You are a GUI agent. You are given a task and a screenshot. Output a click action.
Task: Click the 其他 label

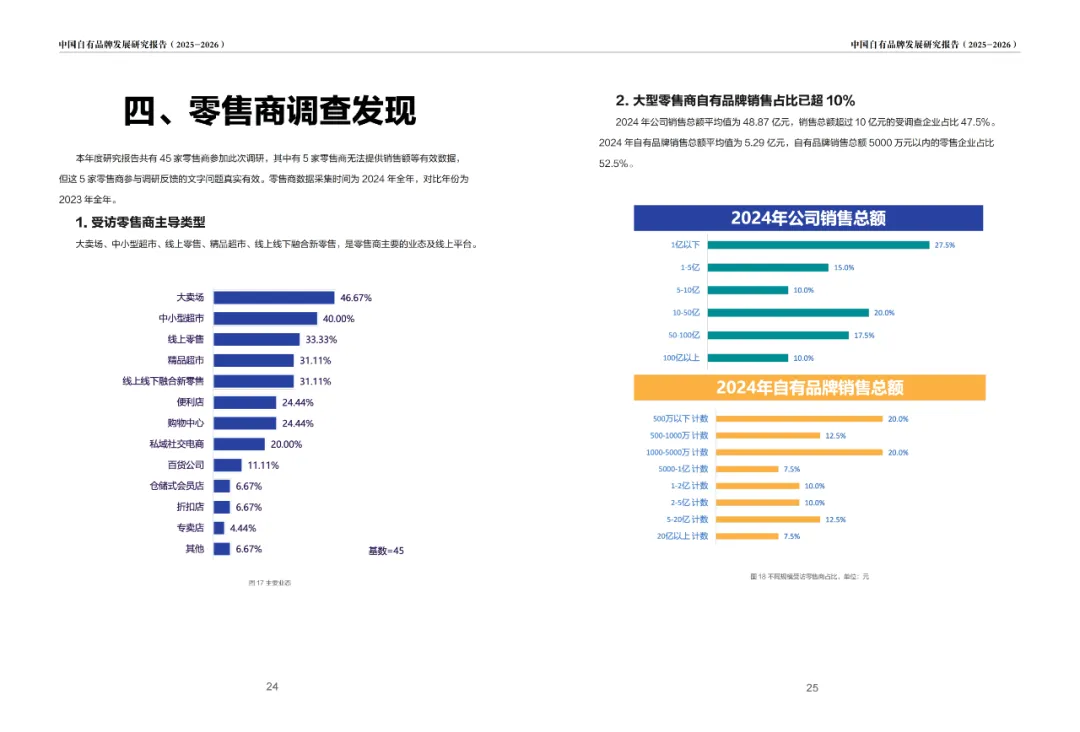click(195, 549)
